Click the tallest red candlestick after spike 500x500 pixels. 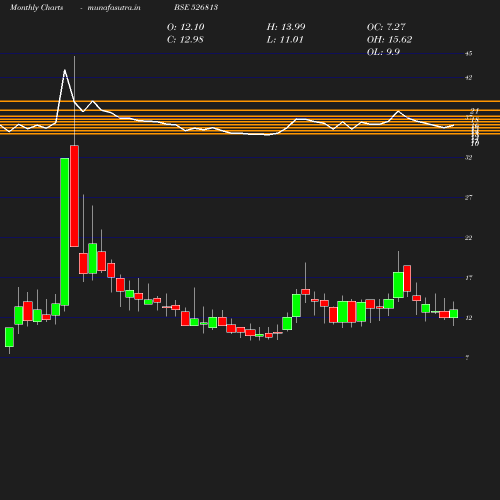coord(74,196)
